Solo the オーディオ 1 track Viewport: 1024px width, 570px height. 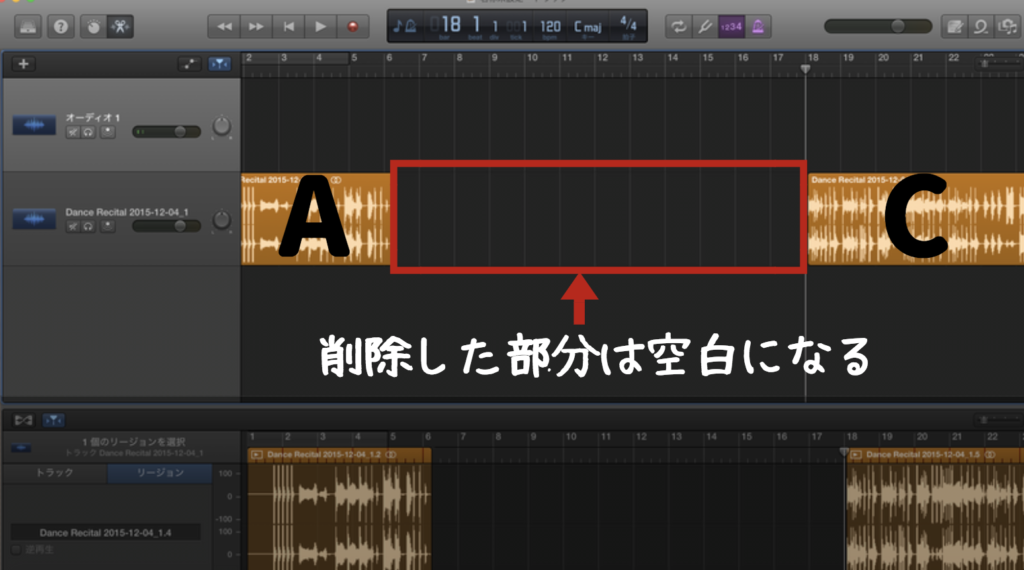coord(88,132)
